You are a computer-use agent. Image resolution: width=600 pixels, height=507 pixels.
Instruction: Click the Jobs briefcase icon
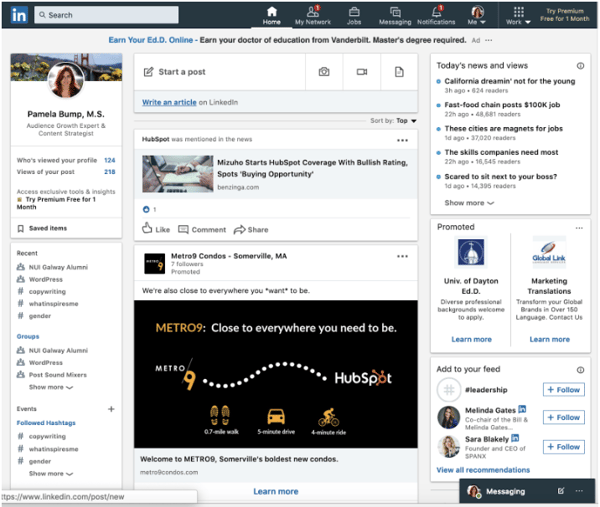(x=354, y=12)
